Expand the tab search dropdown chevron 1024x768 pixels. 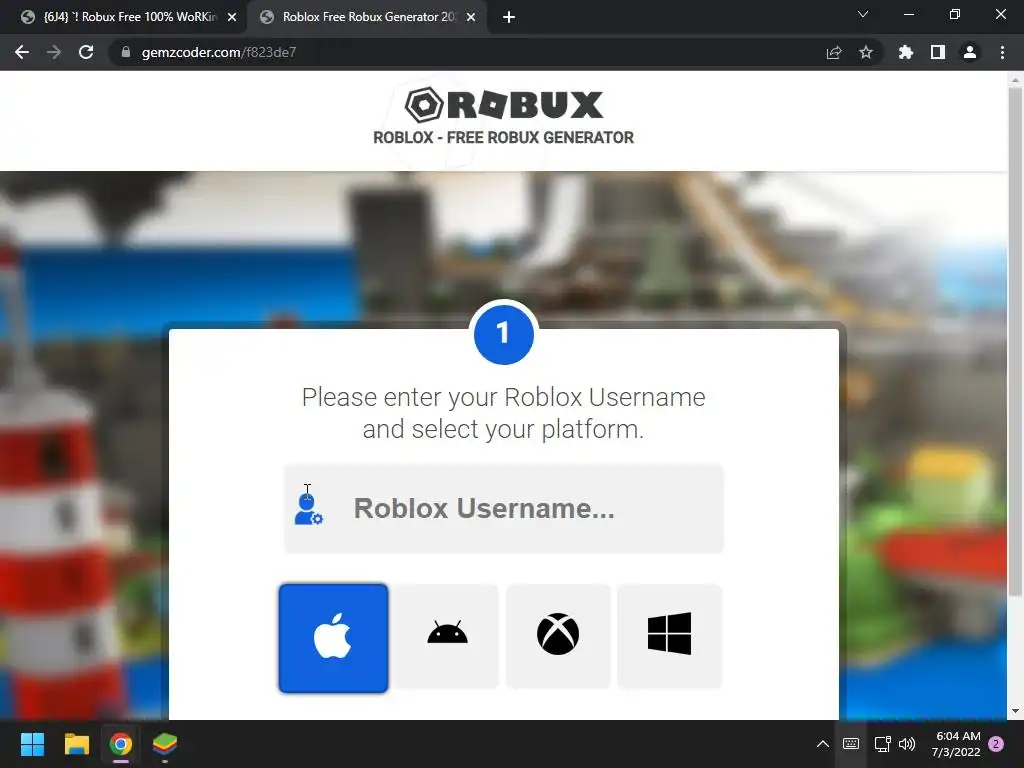tap(863, 14)
